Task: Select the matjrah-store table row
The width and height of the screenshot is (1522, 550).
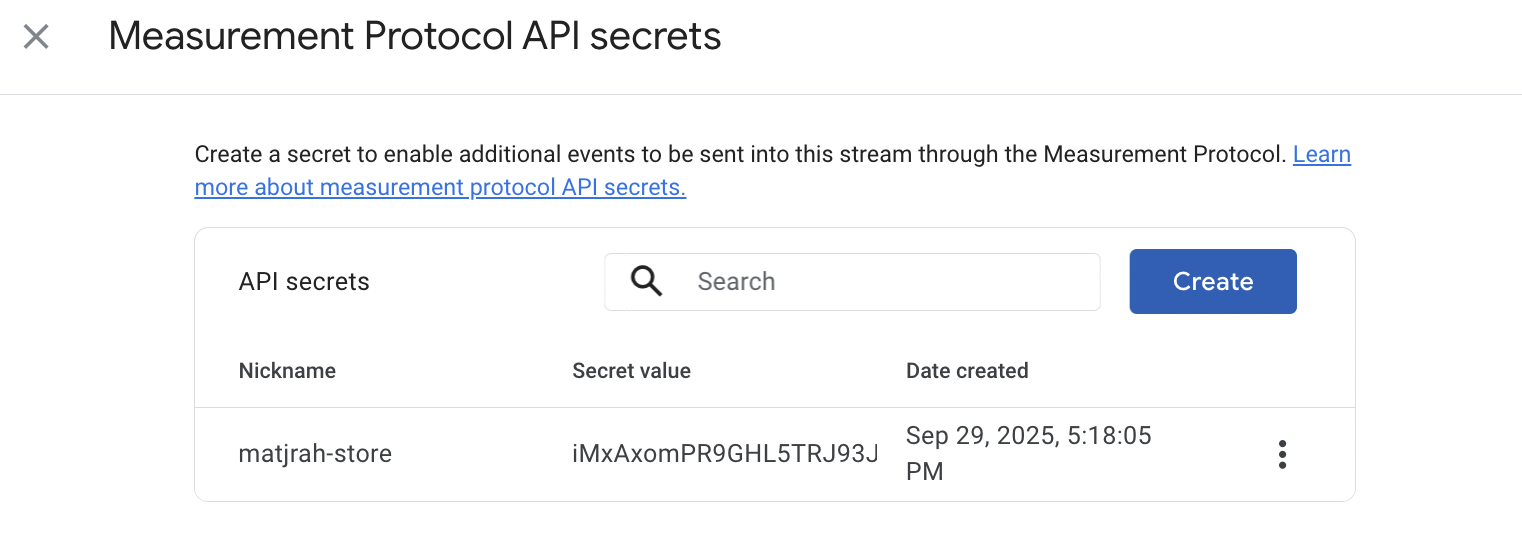Action: pos(775,454)
